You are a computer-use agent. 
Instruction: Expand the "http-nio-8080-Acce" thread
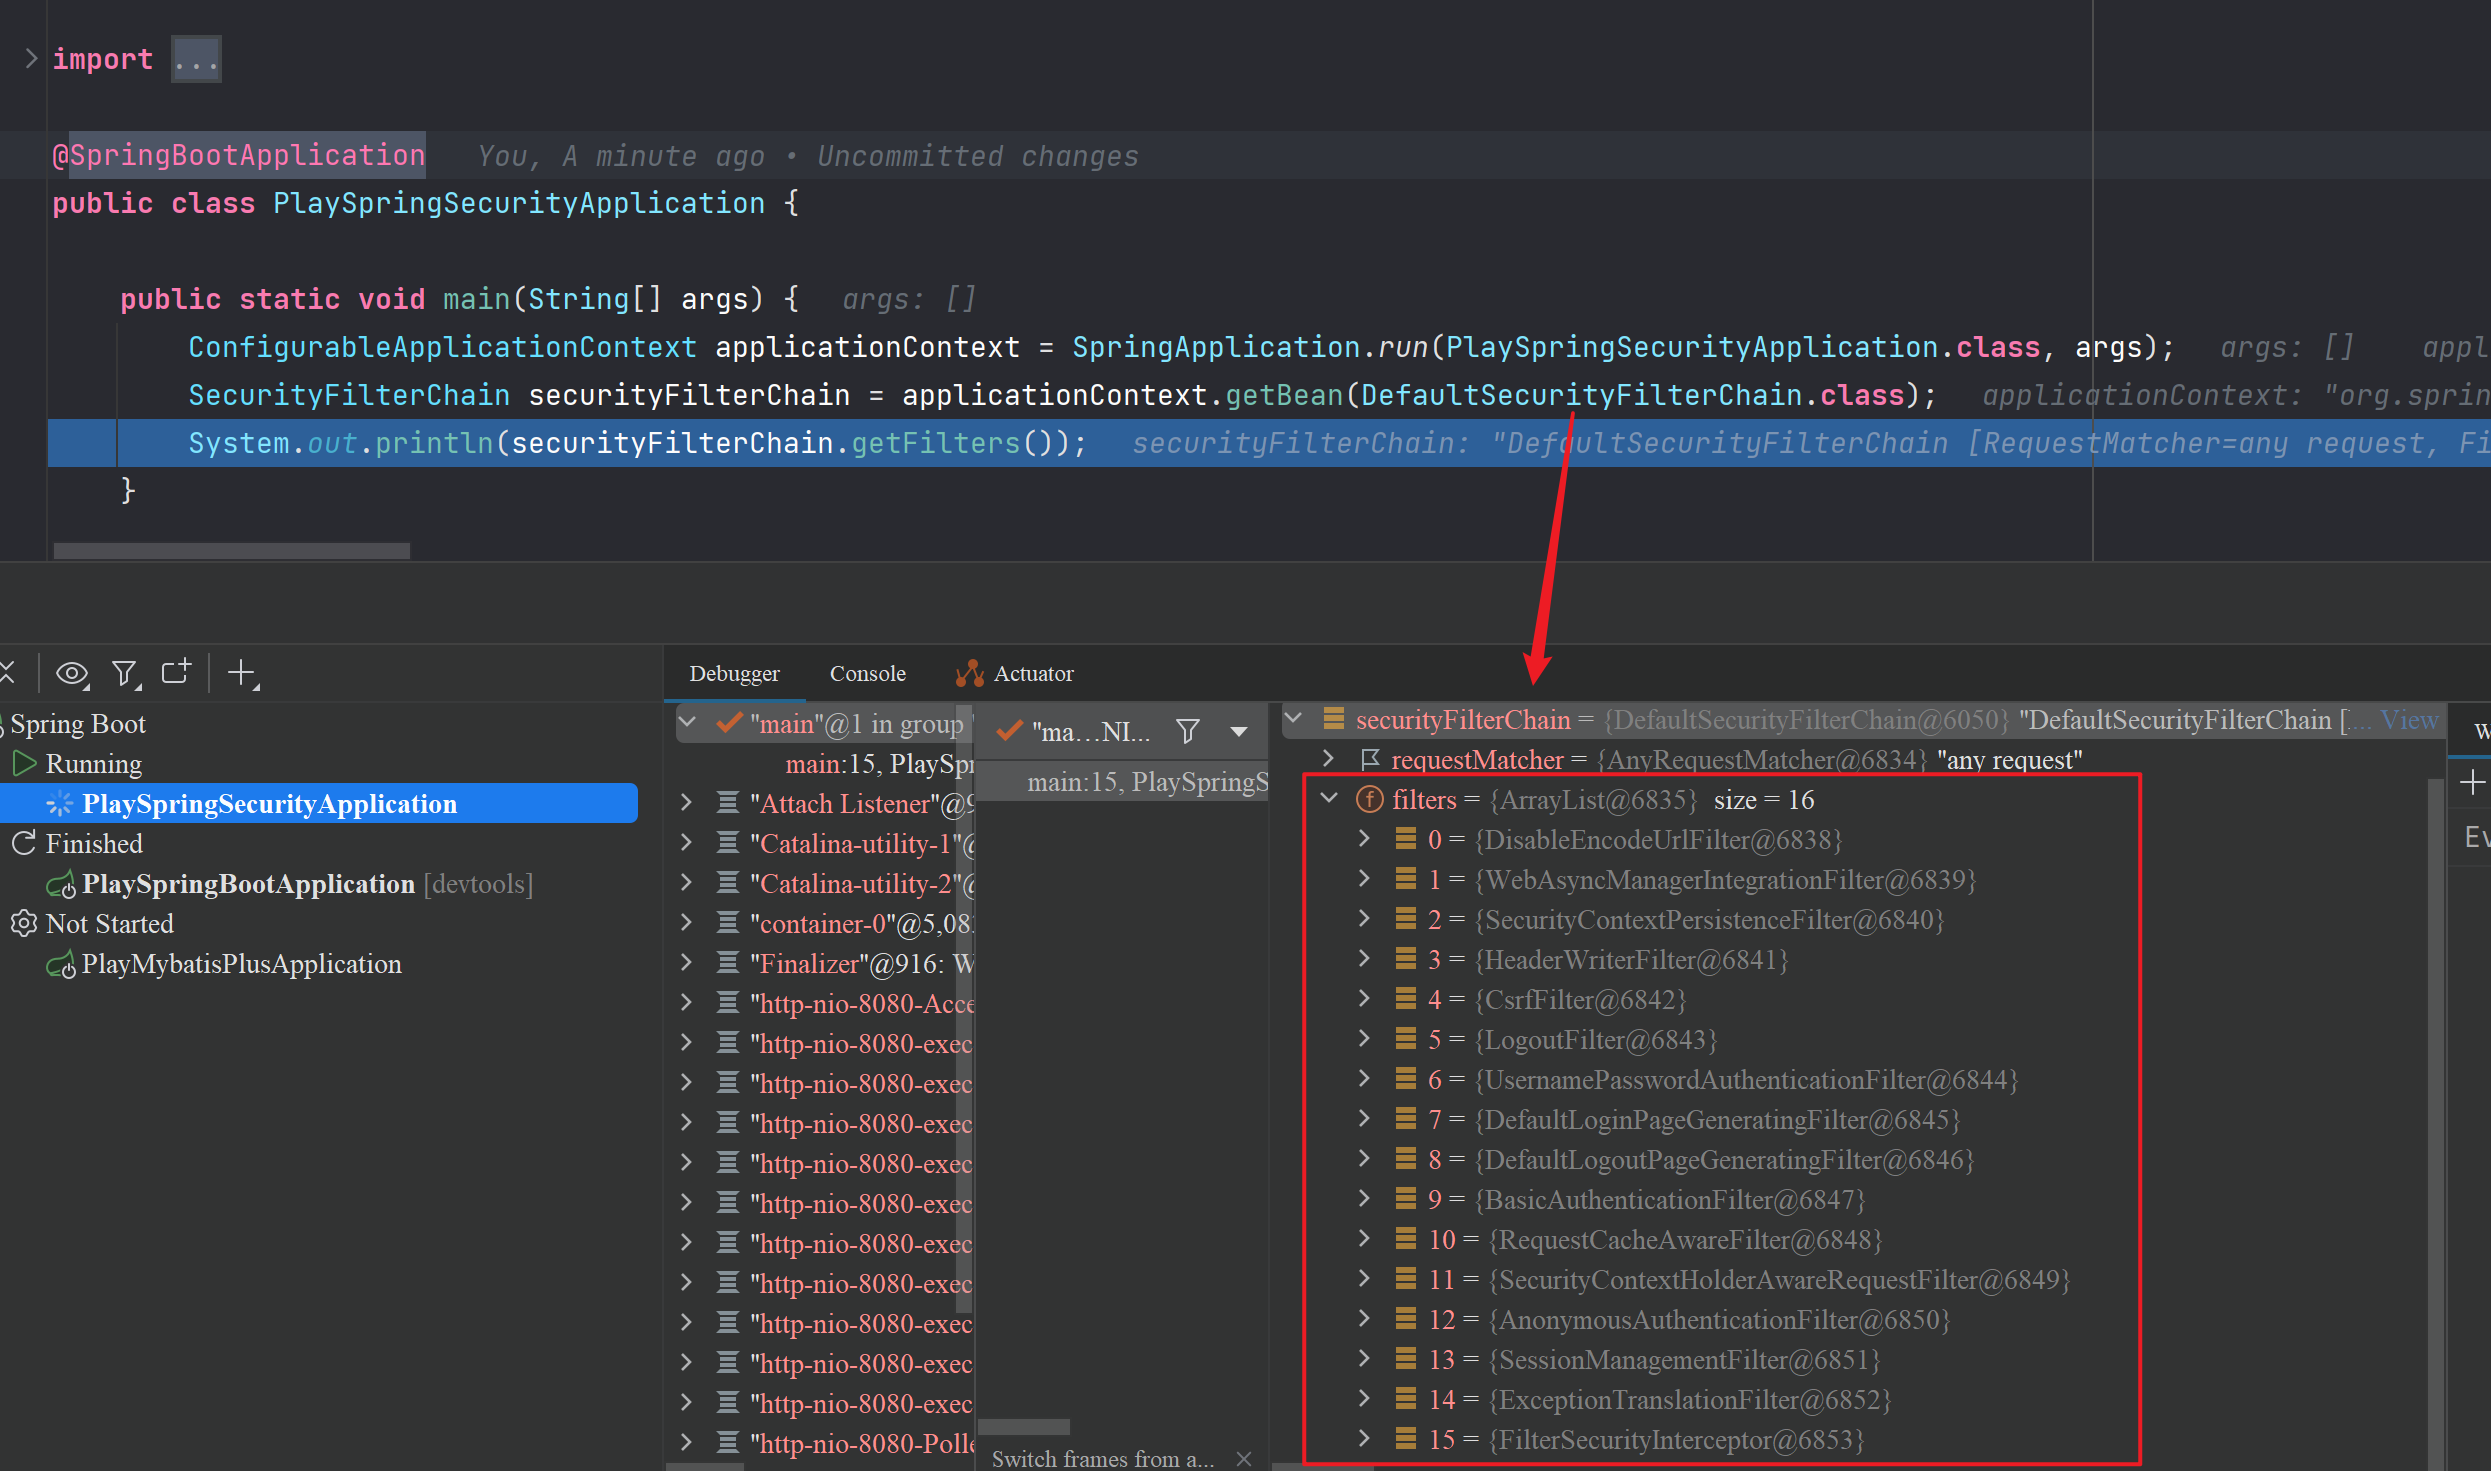(x=686, y=1003)
